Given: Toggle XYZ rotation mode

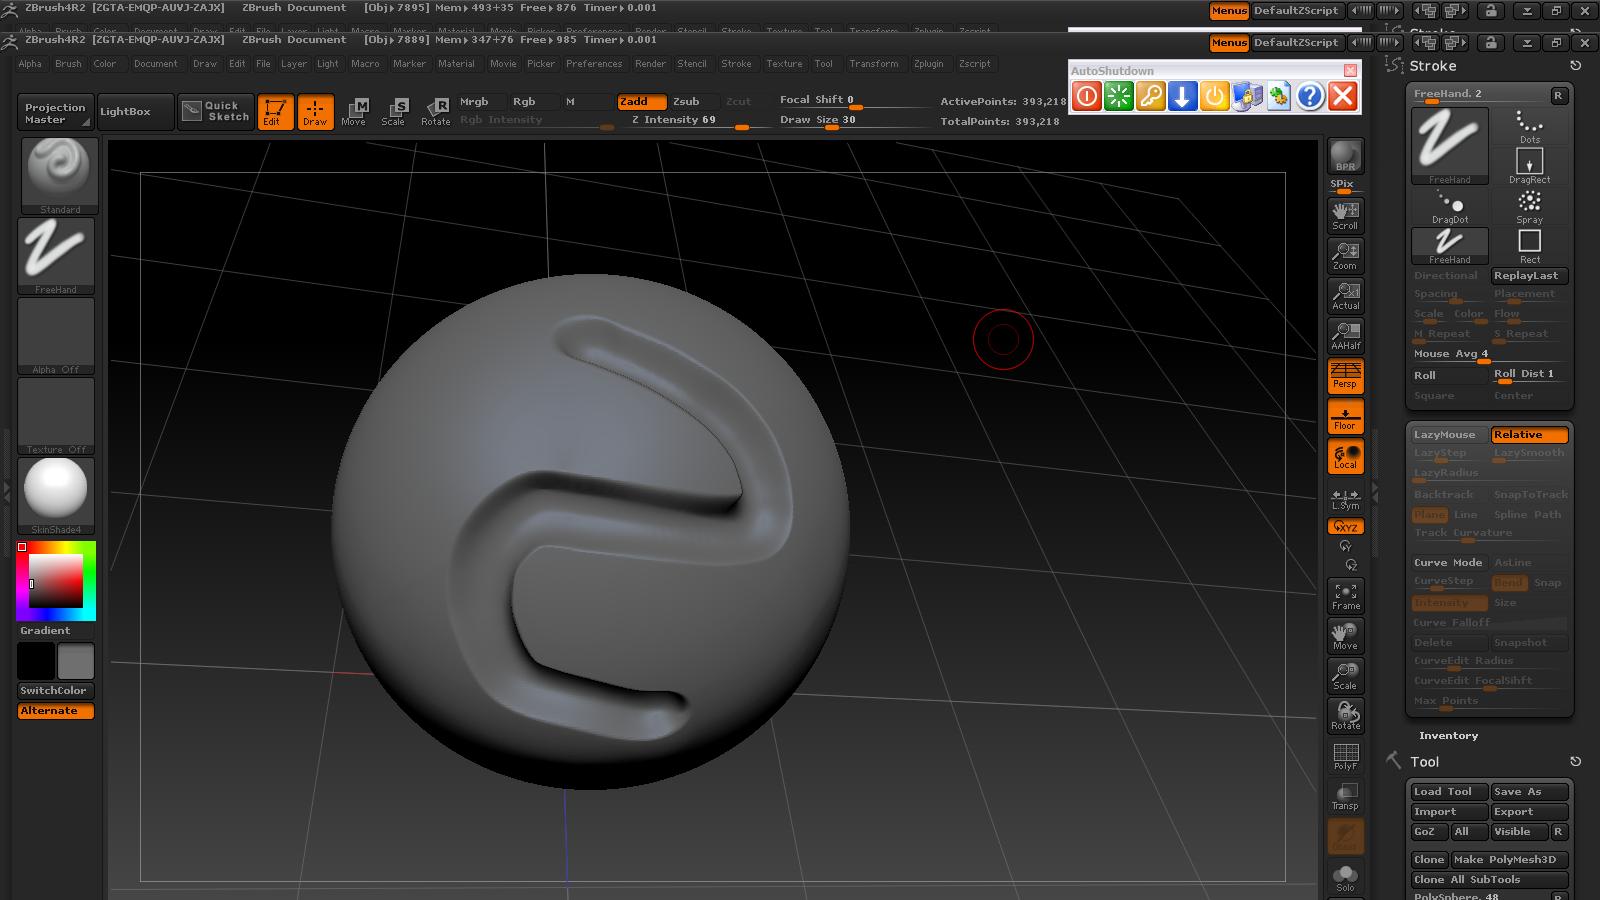Looking at the screenshot, I should (1346, 526).
